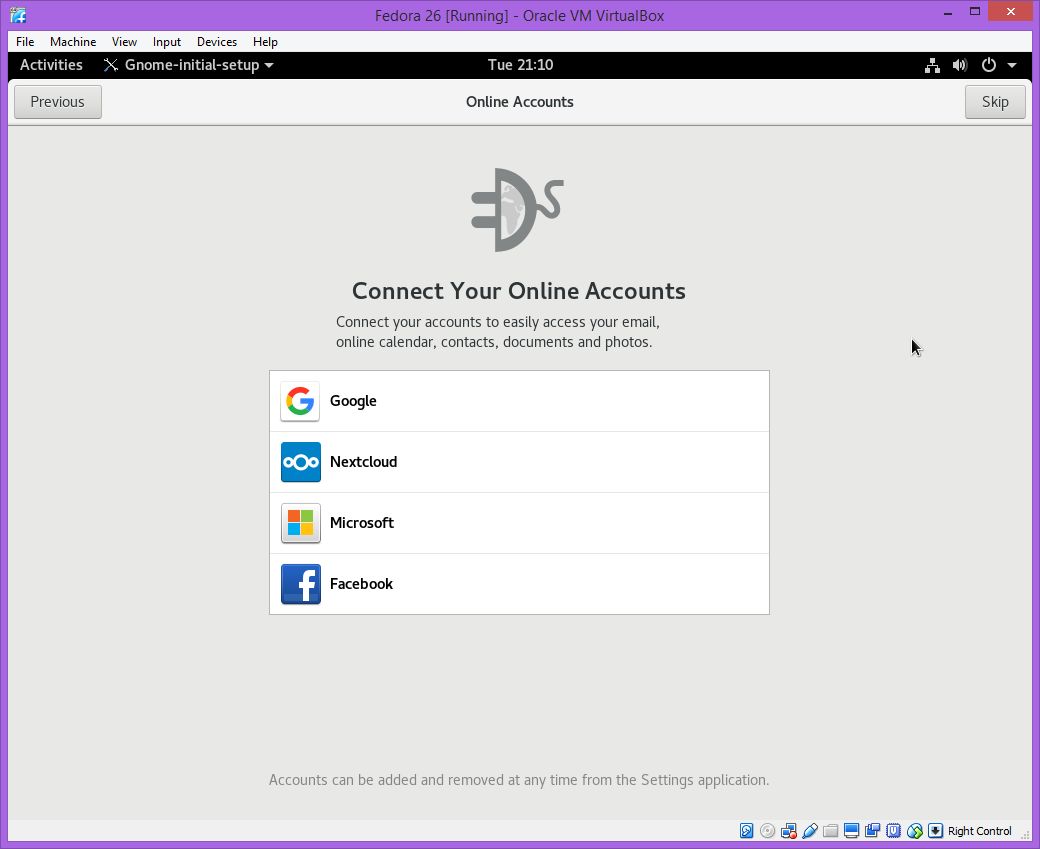Viewport: 1040px width, 849px height.
Task: Click the optical disc icon in VirtualBox status bar
Action: tap(767, 830)
